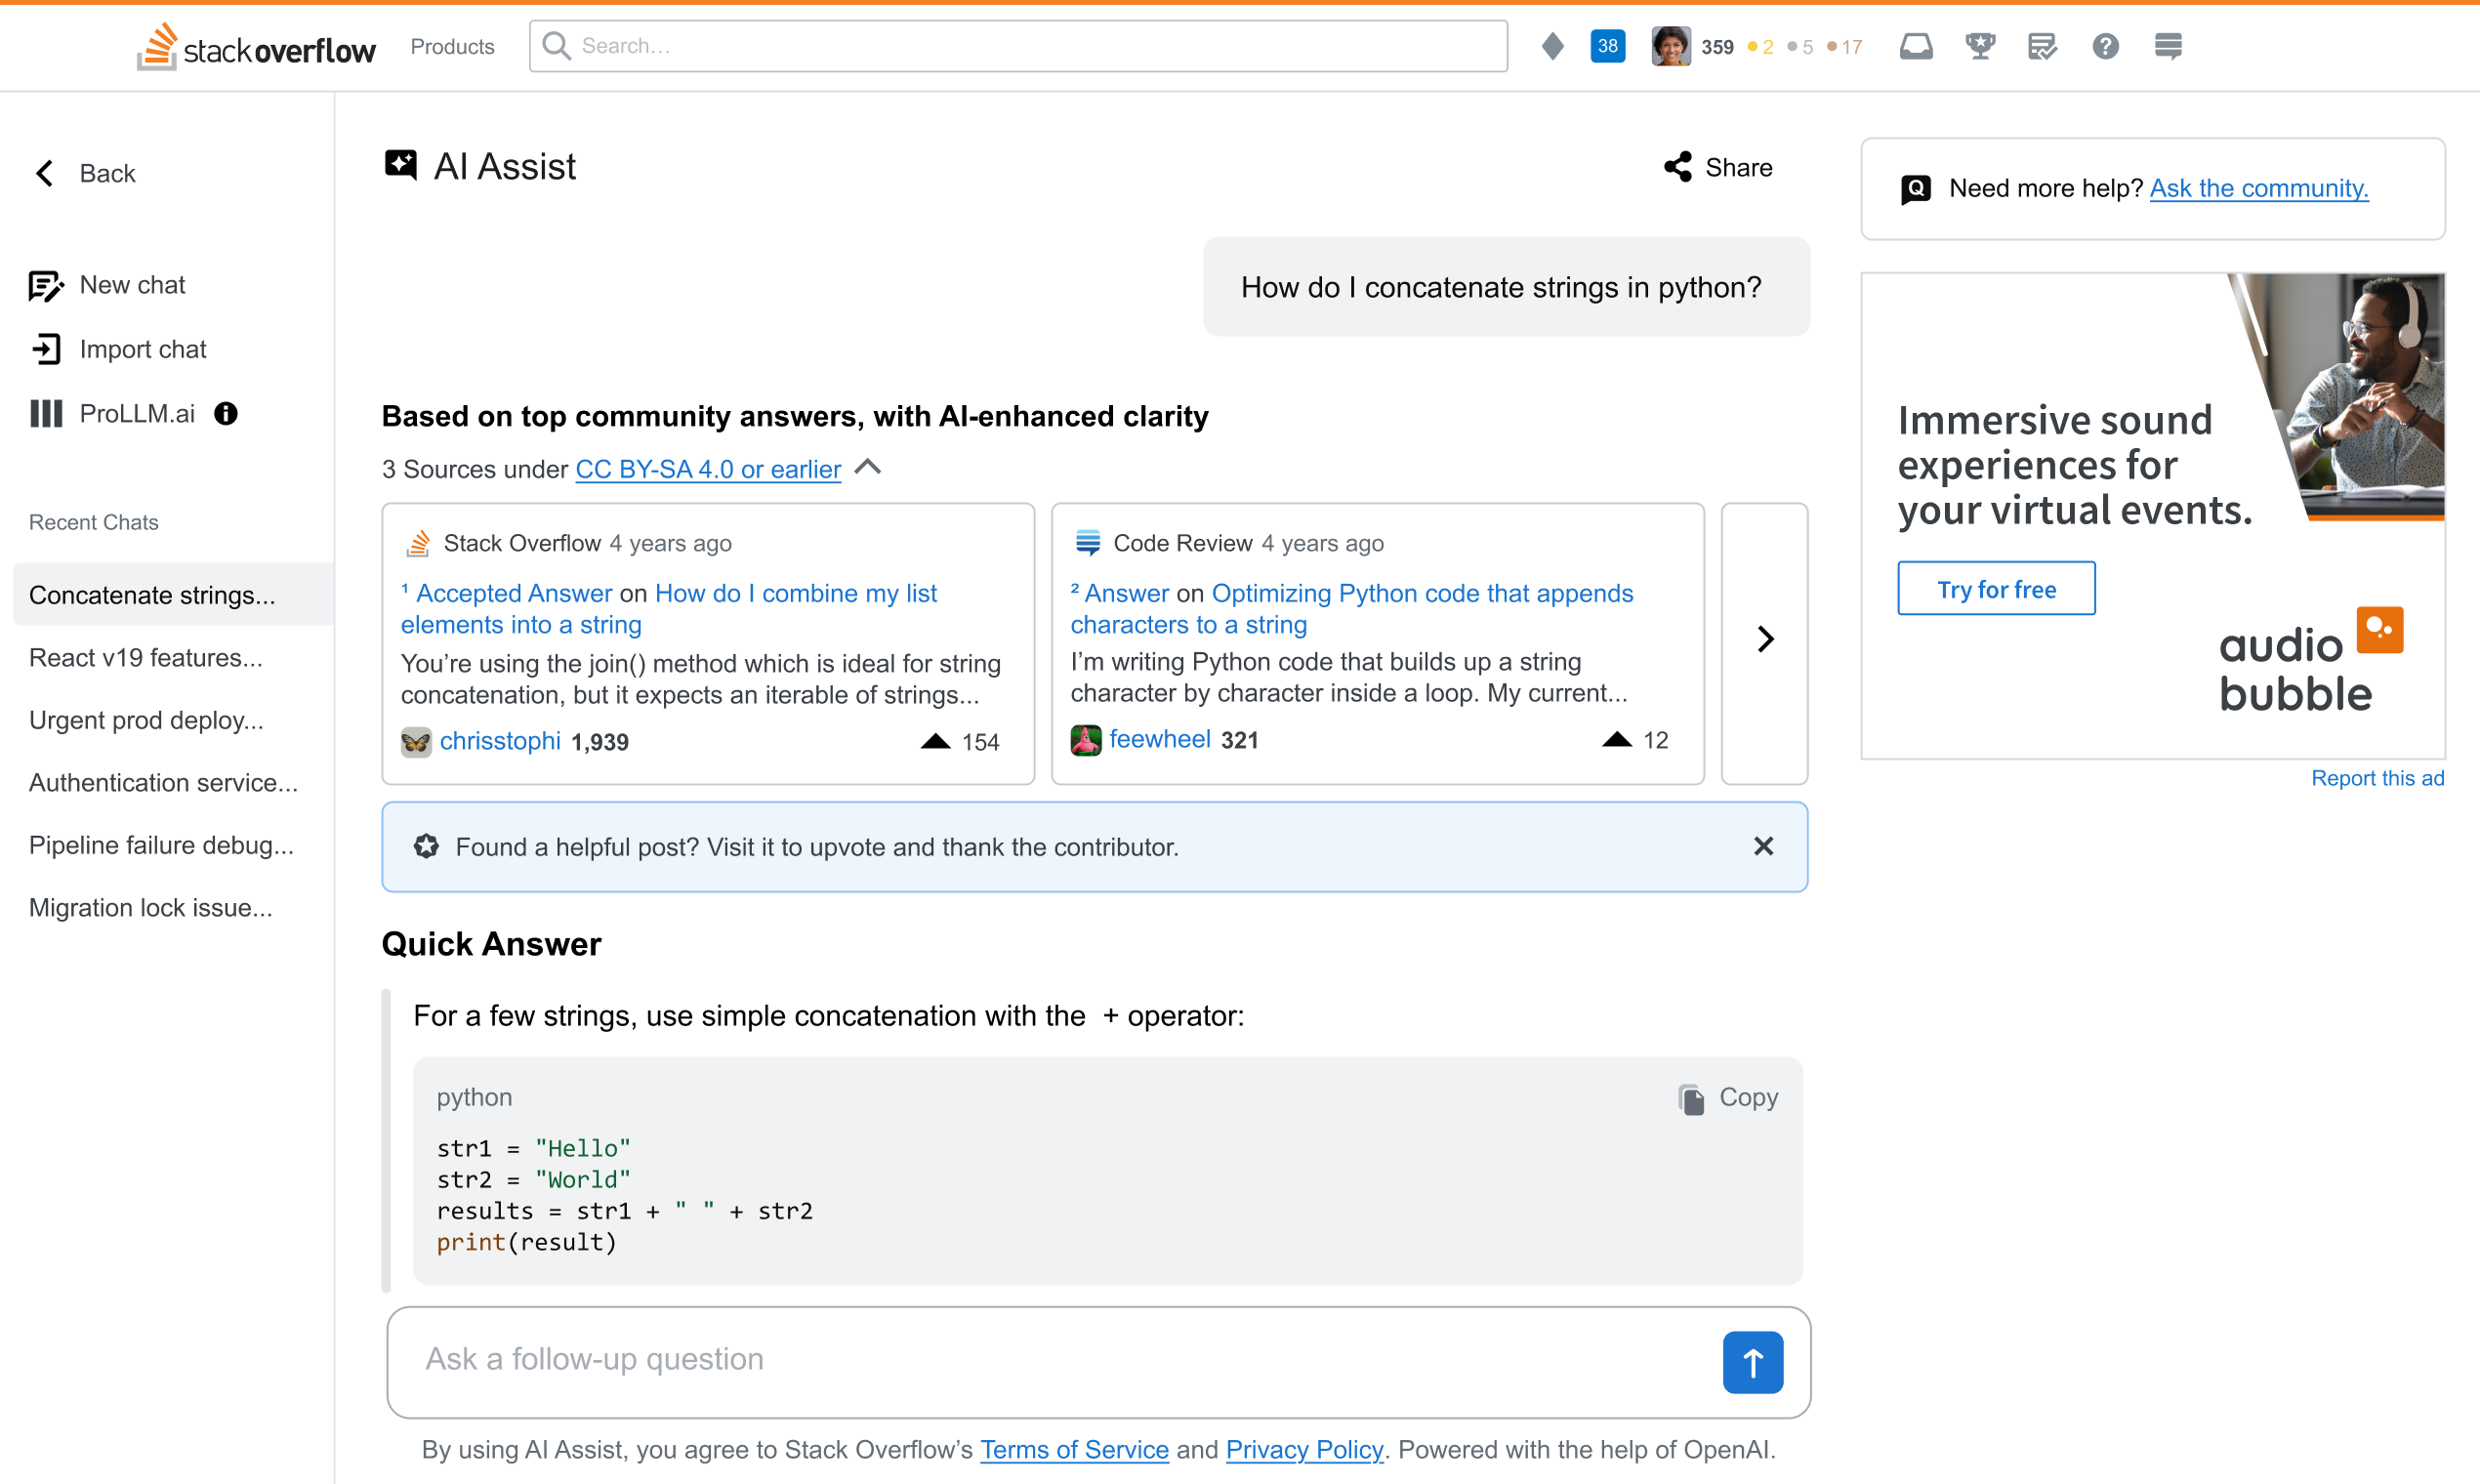
Task: Select the React v19 features chat
Action: (x=146, y=657)
